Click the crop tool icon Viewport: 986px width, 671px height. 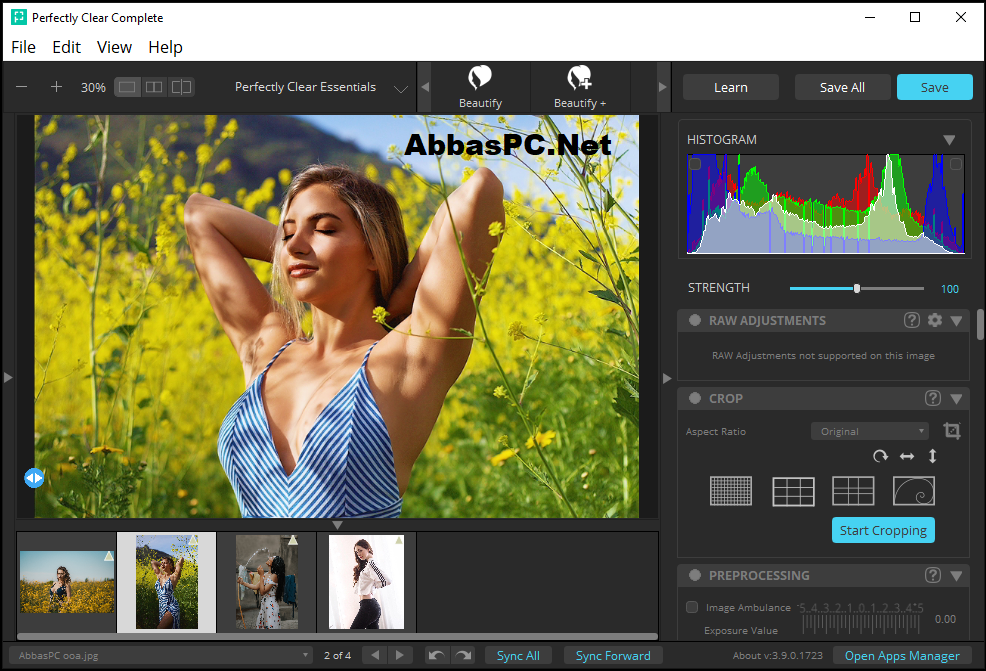click(951, 431)
